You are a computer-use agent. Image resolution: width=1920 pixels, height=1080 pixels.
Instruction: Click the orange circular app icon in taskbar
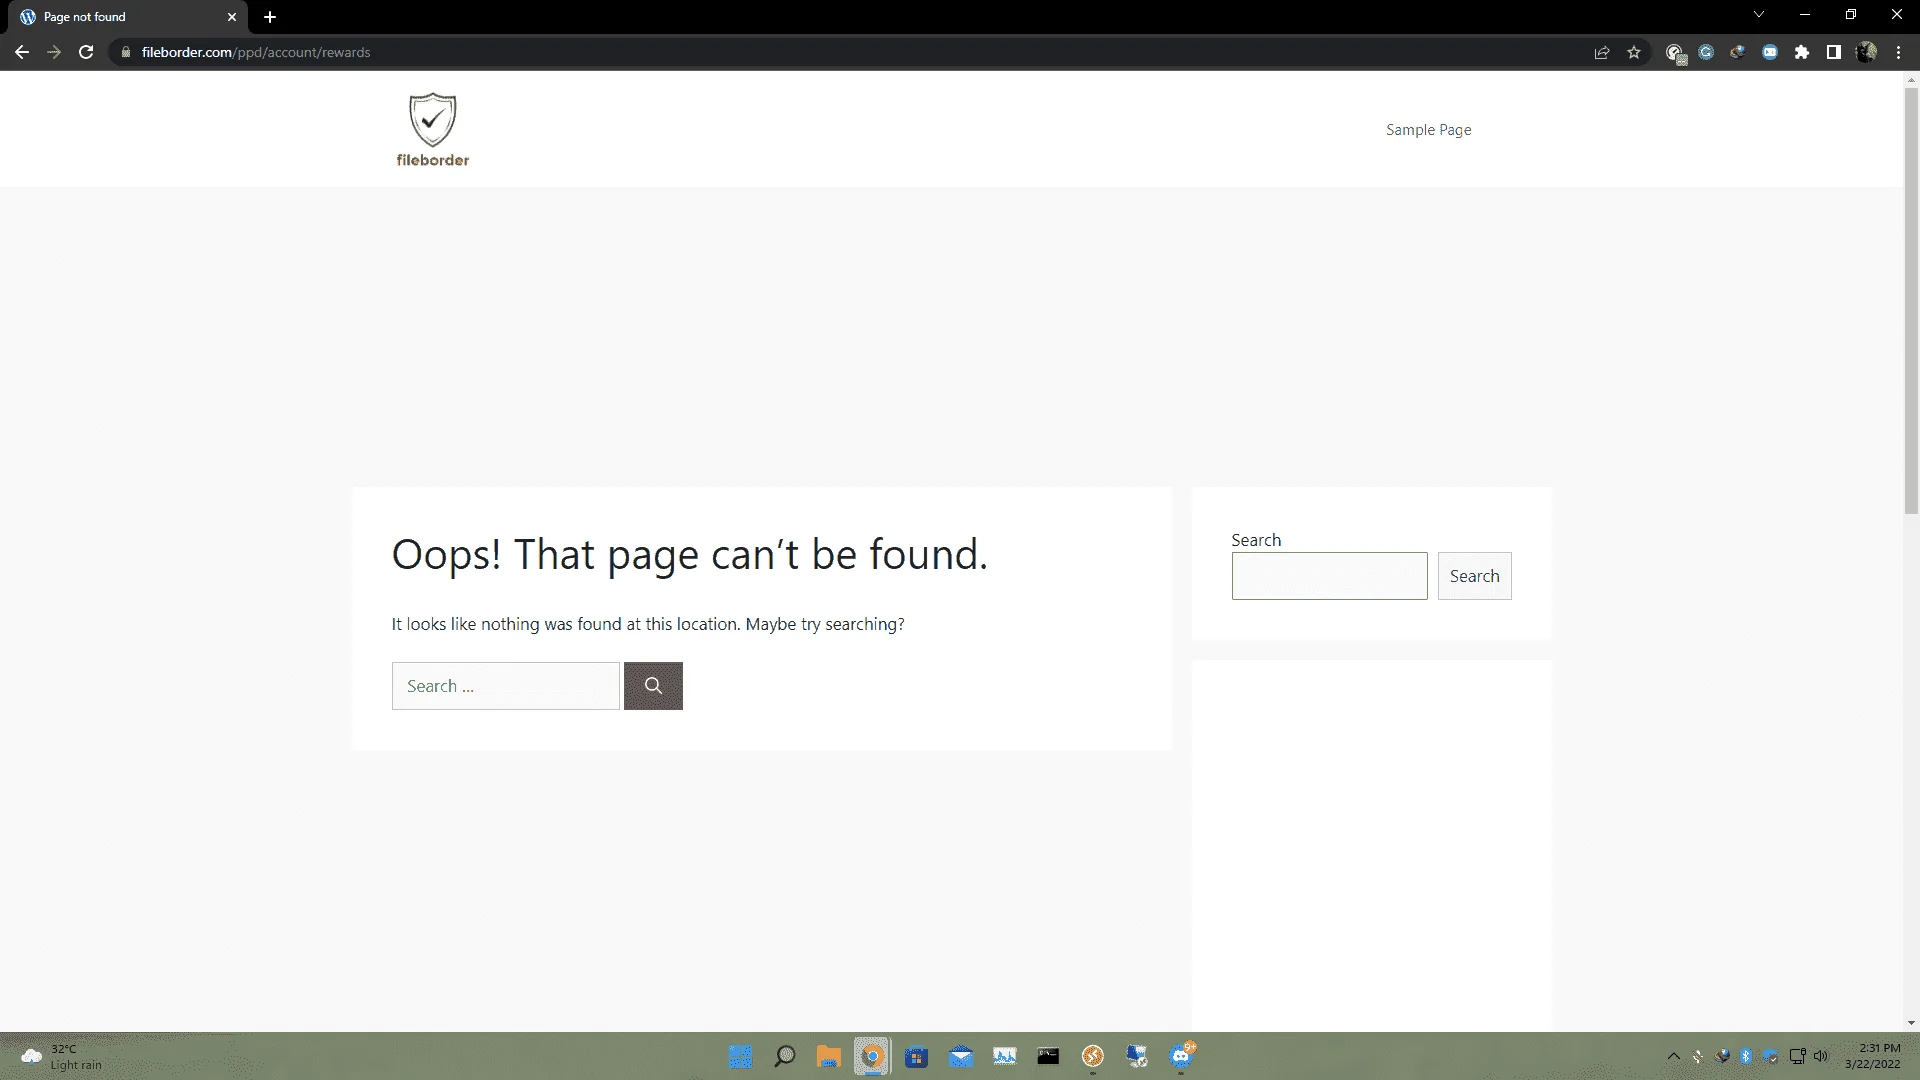[x=1092, y=1056]
